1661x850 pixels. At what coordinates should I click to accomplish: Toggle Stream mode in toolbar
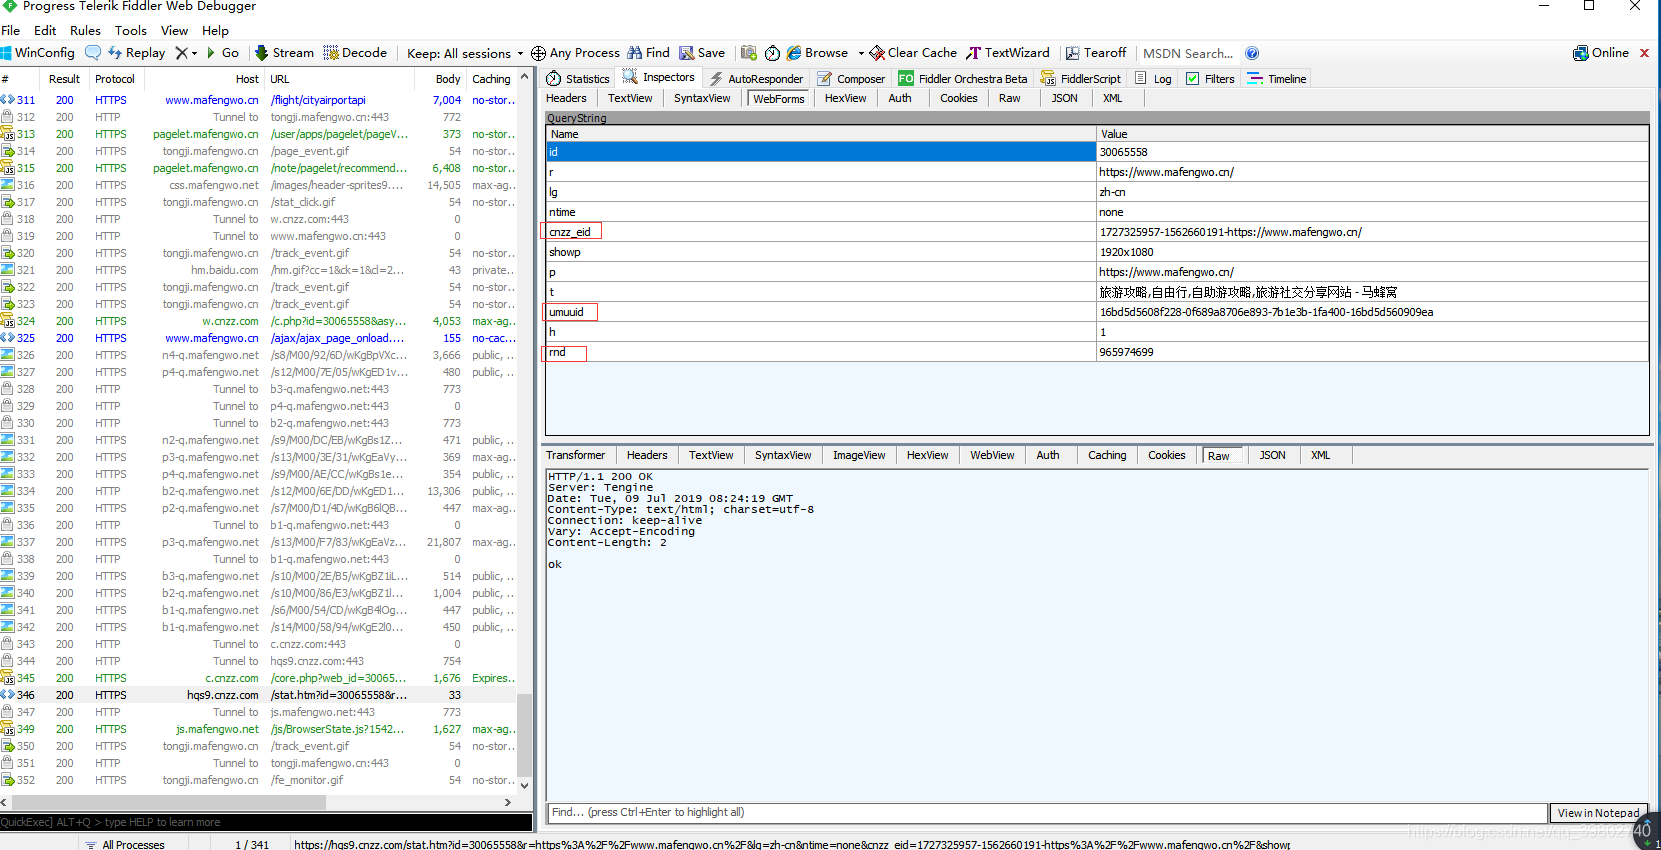284,53
